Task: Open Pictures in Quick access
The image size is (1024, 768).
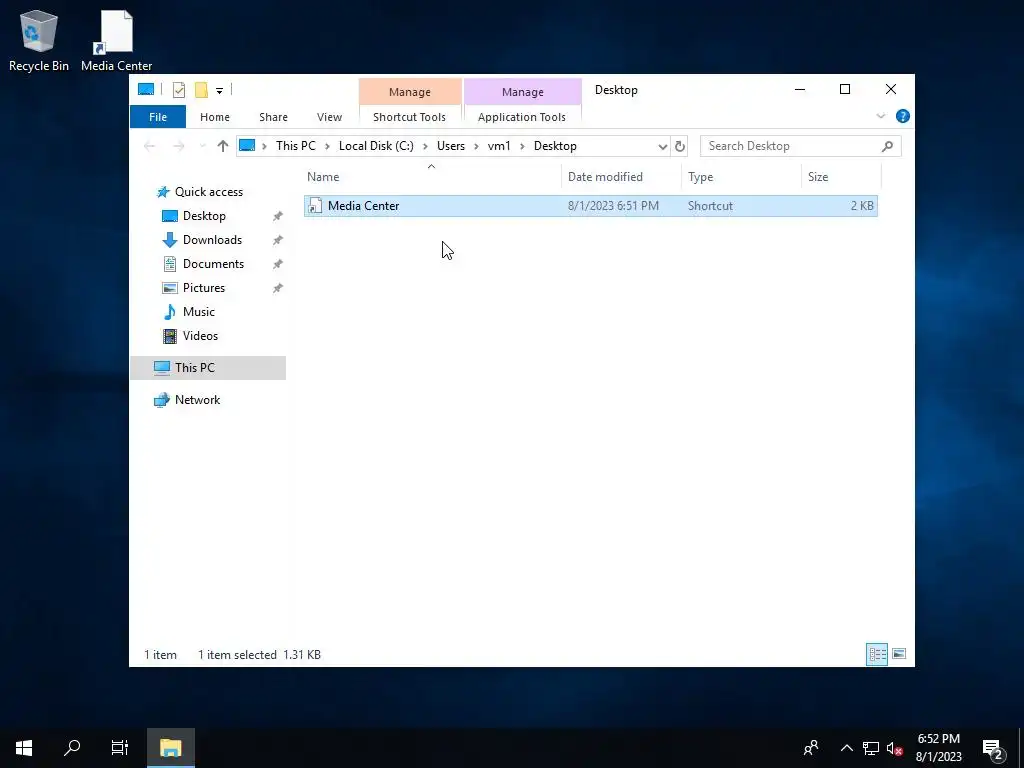Action: [204, 288]
